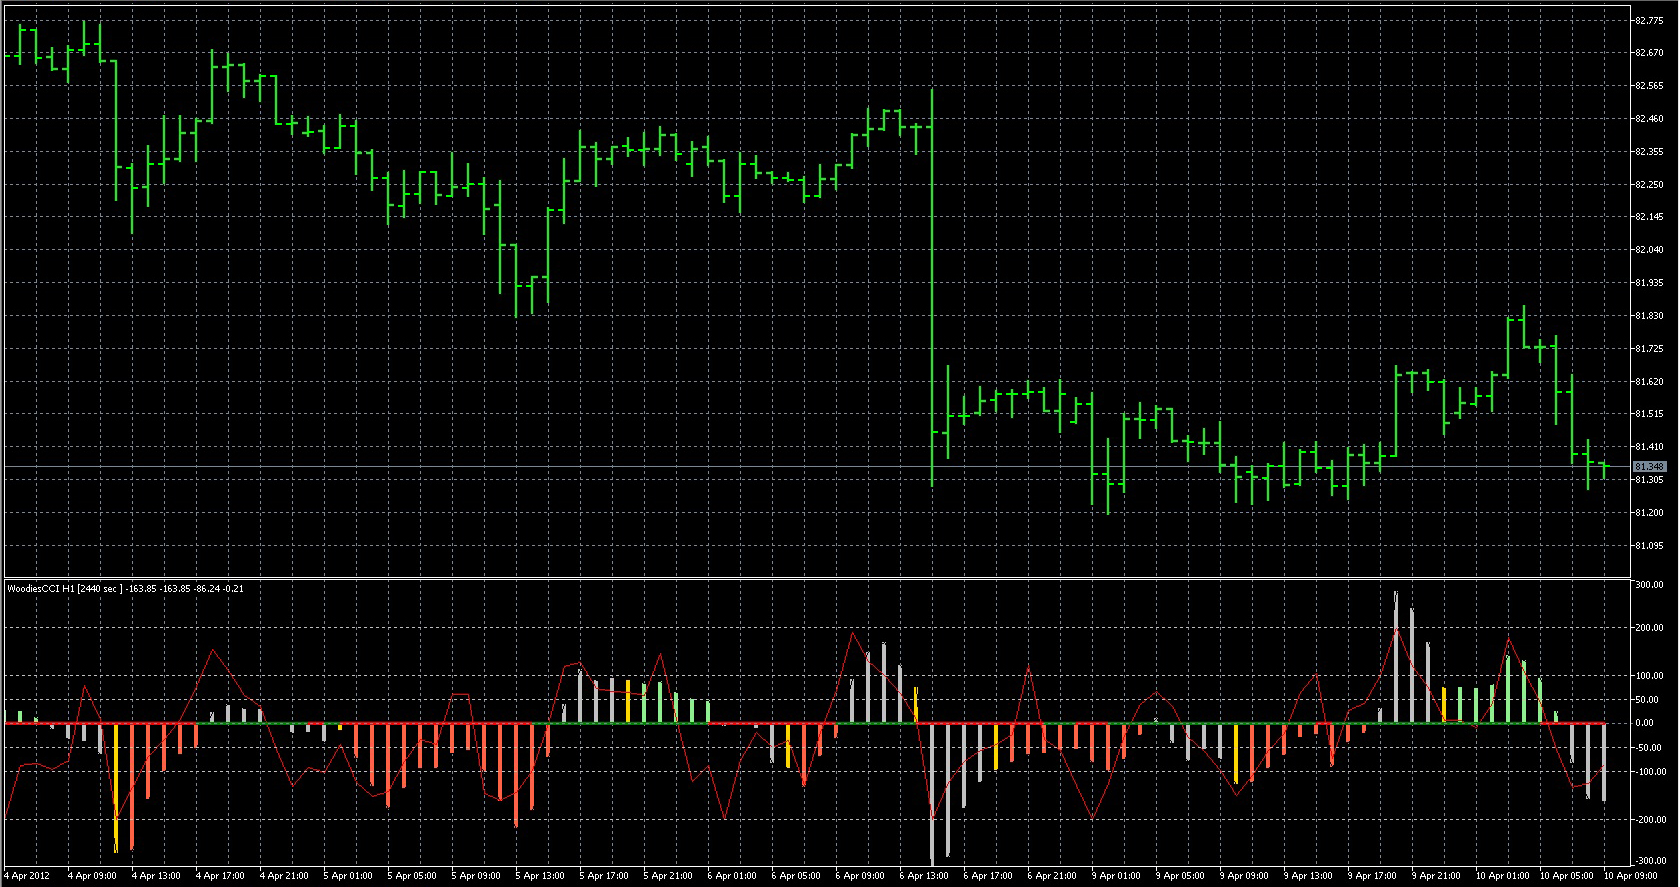The width and height of the screenshot is (1680, 887).
Task: Click the 6 Apr 05:00 time label
Action: tap(796, 876)
